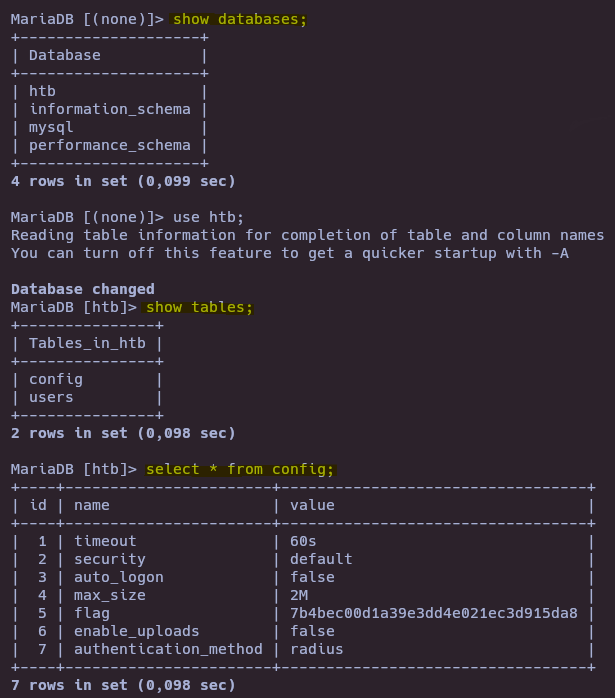This screenshot has width=615, height=698.
Task: Click the 'select * from config;' command
Action: (x=240, y=470)
